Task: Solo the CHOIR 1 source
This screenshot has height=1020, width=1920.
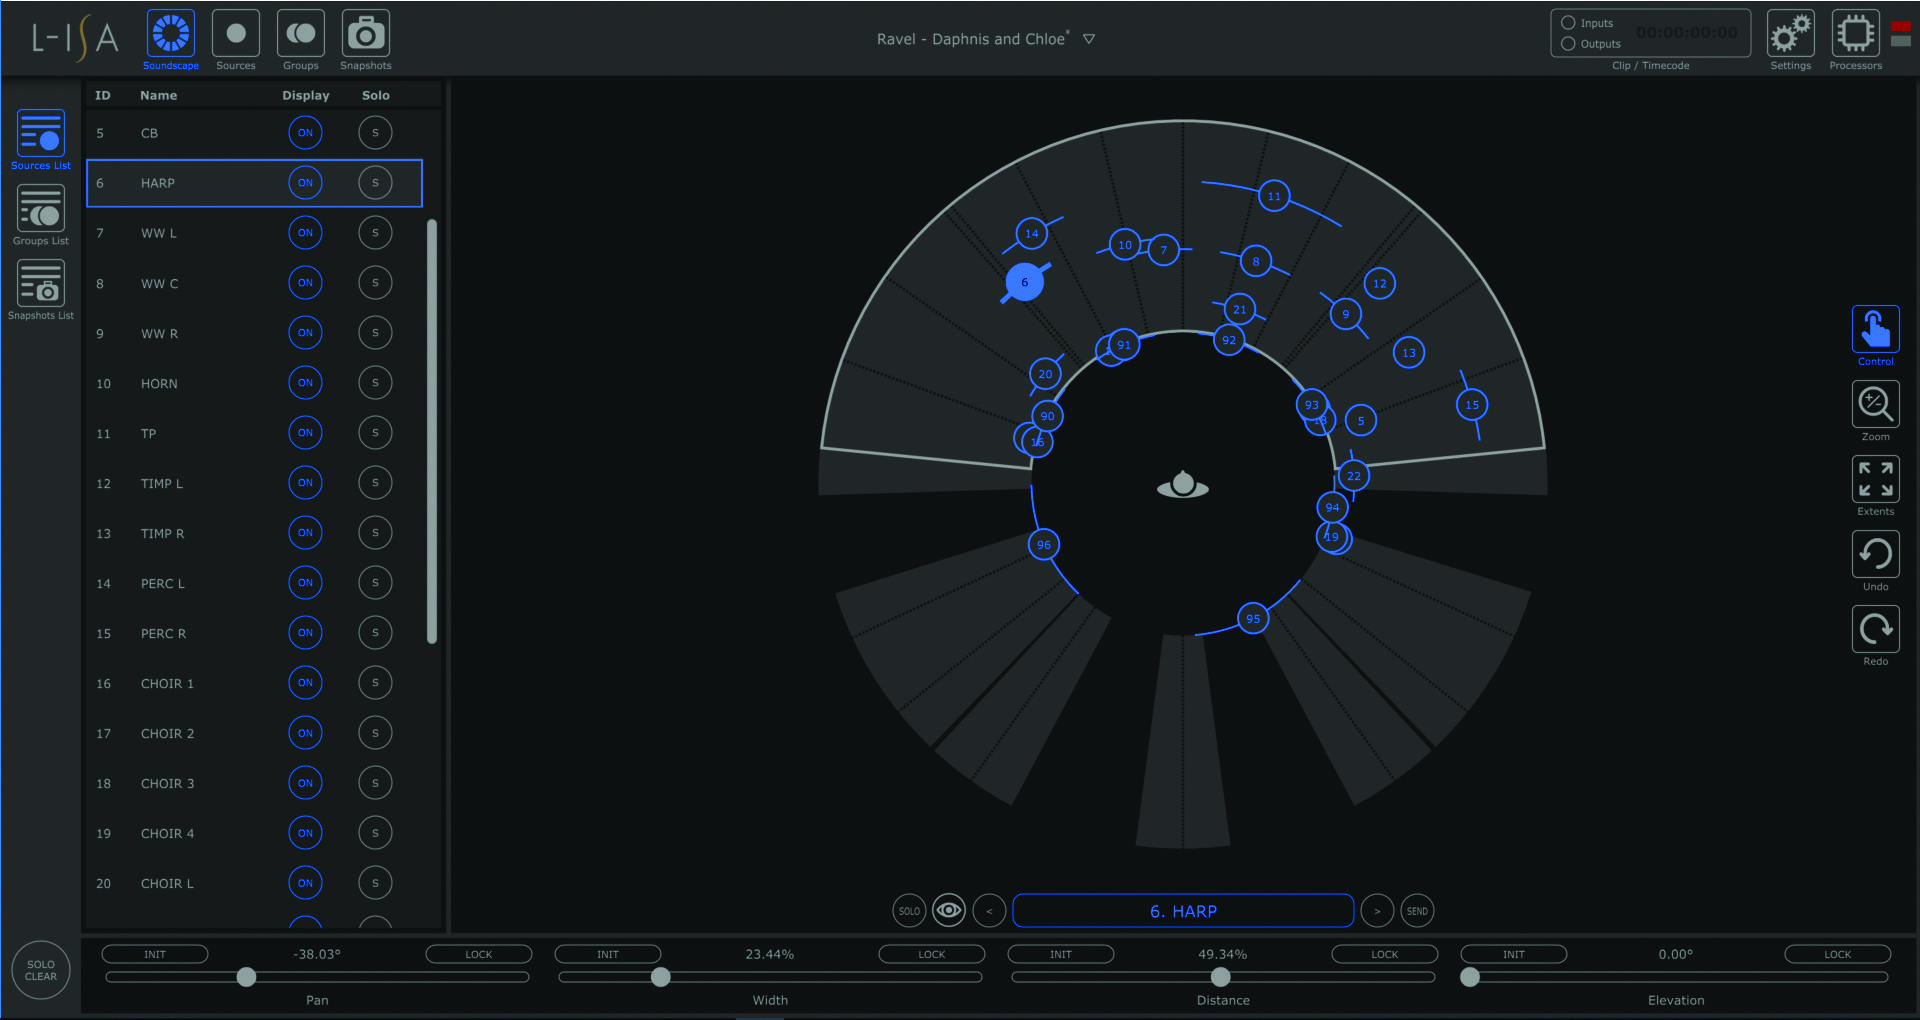Action: [375, 683]
